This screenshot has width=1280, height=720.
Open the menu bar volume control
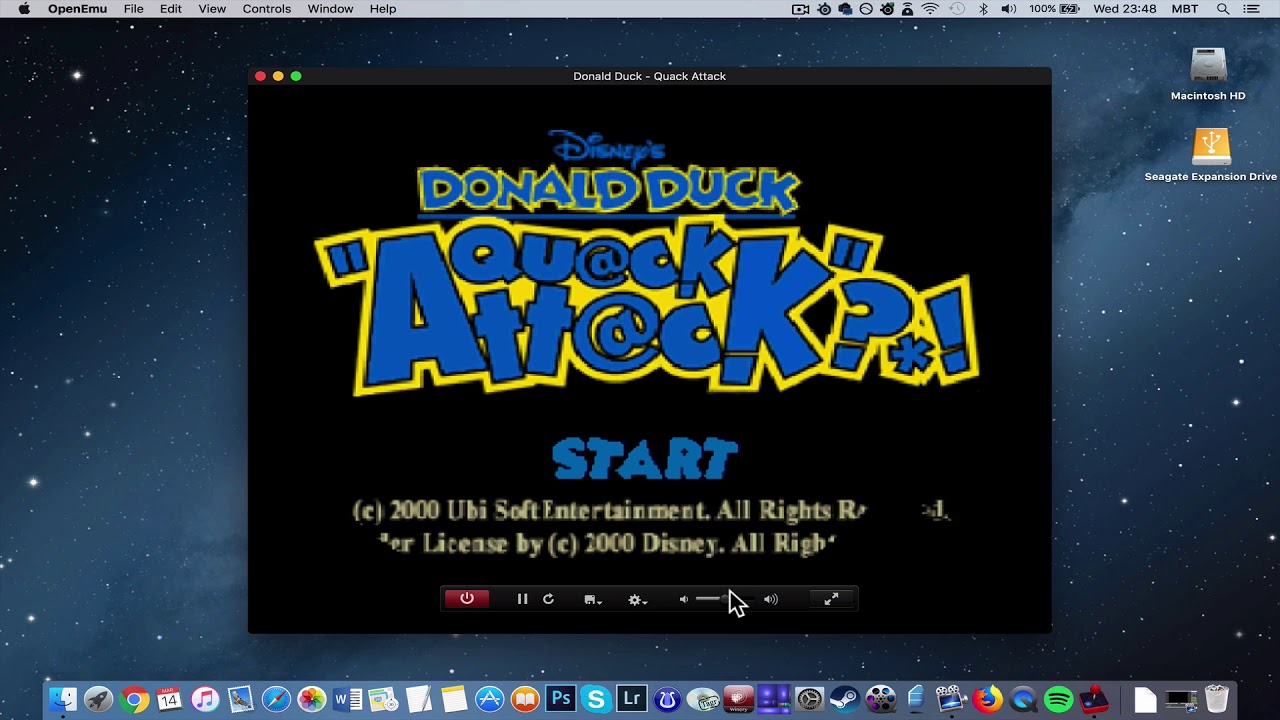point(1008,9)
